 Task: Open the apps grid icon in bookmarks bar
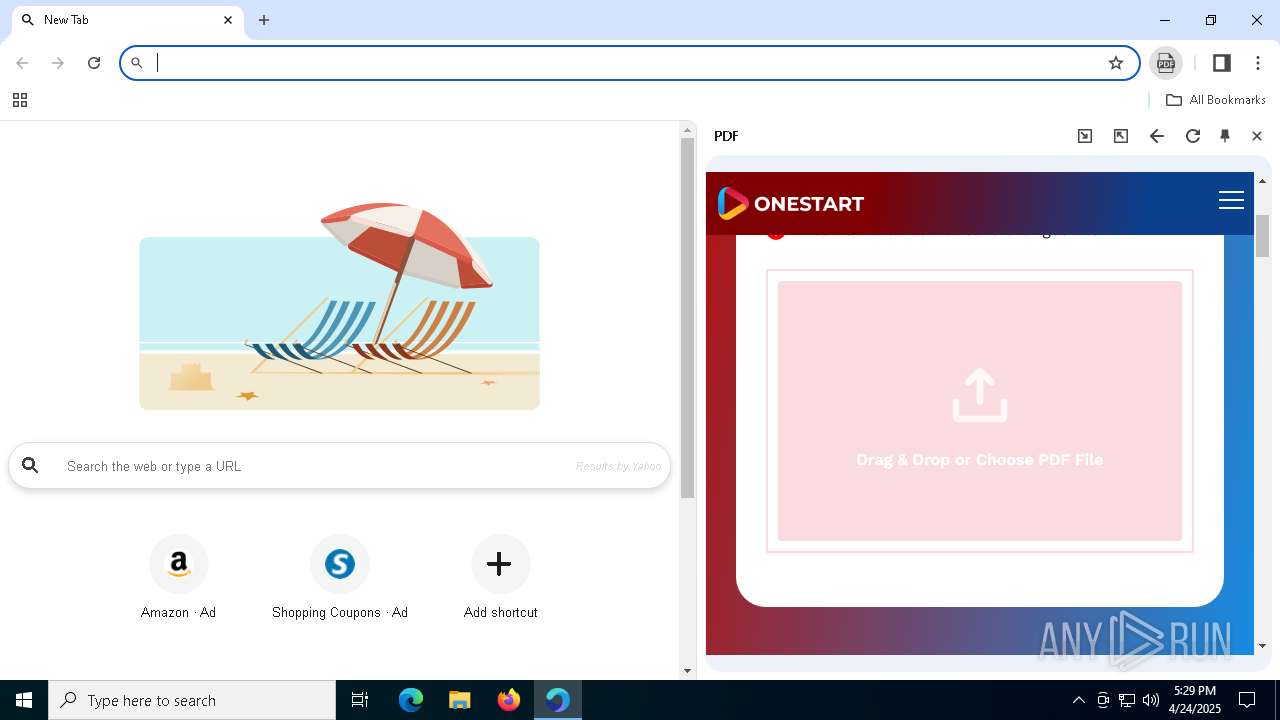pyautogui.click(x=20, y=100)
